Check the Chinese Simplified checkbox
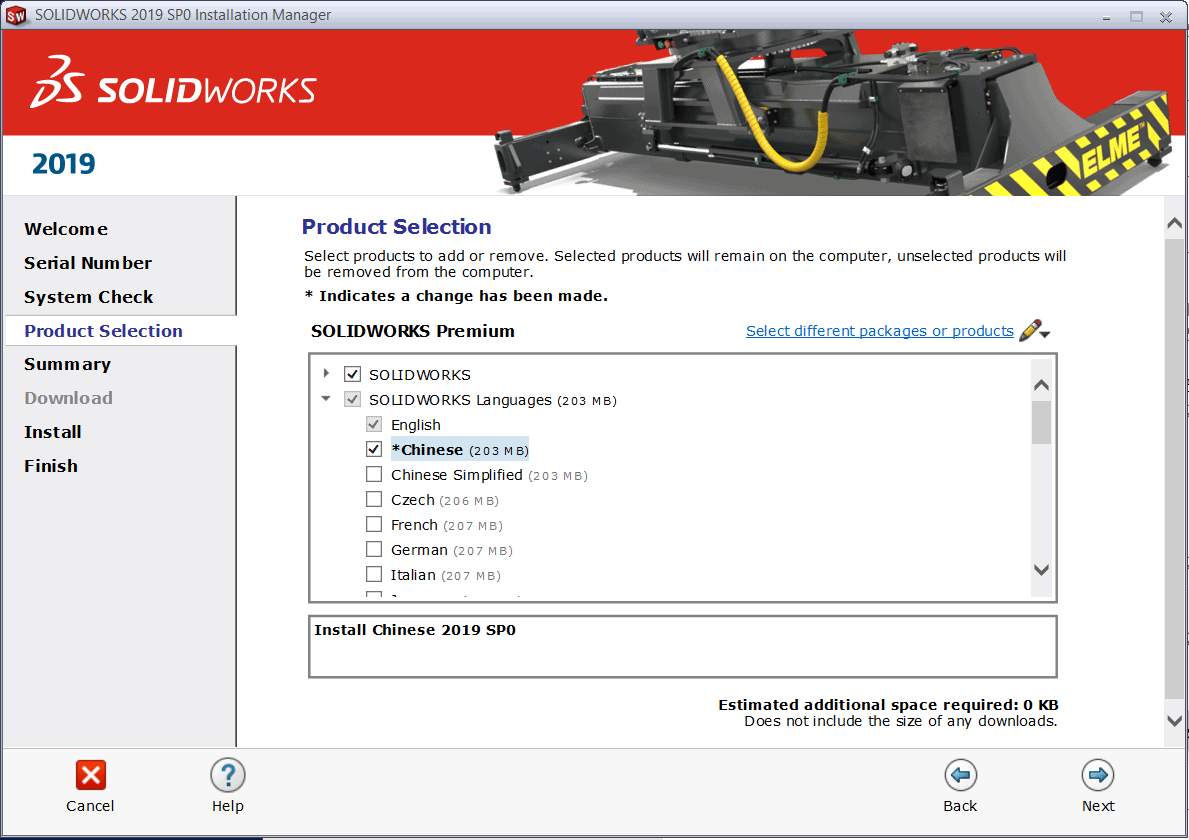The width and height of the screenshot is (1189, 840). point(374,474)
